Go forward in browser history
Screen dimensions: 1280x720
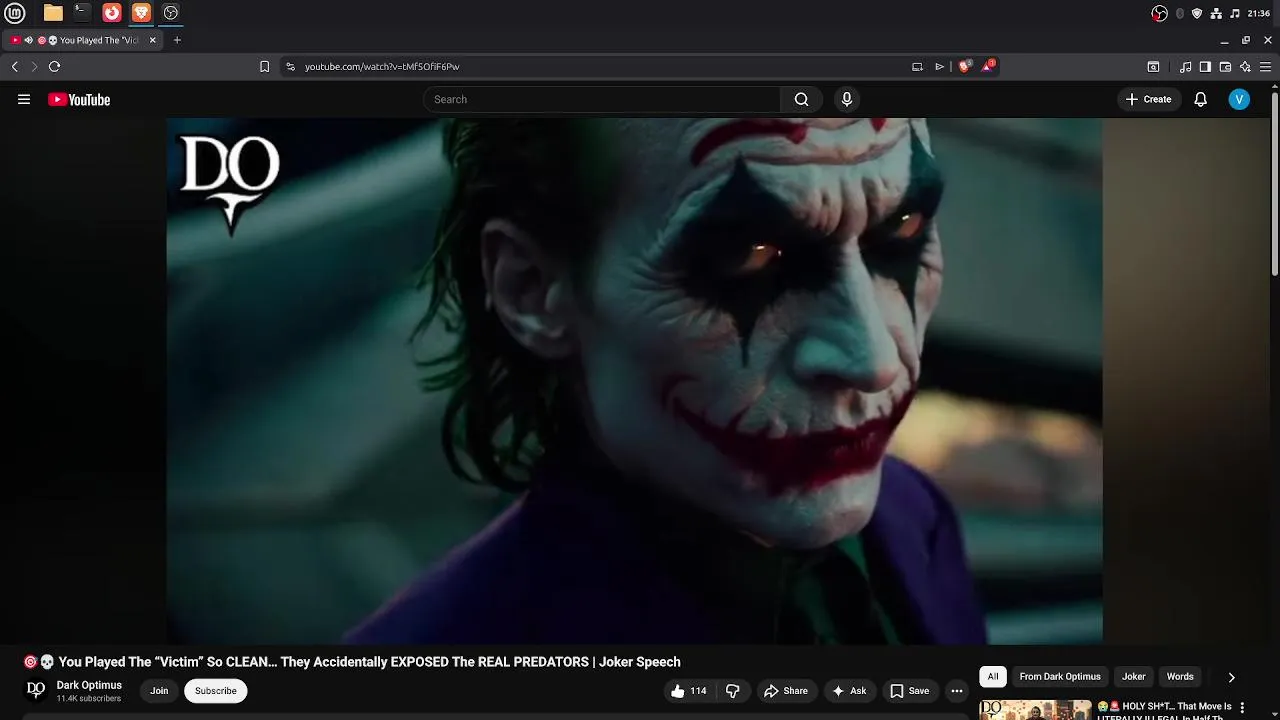click(x=34, y=66)
